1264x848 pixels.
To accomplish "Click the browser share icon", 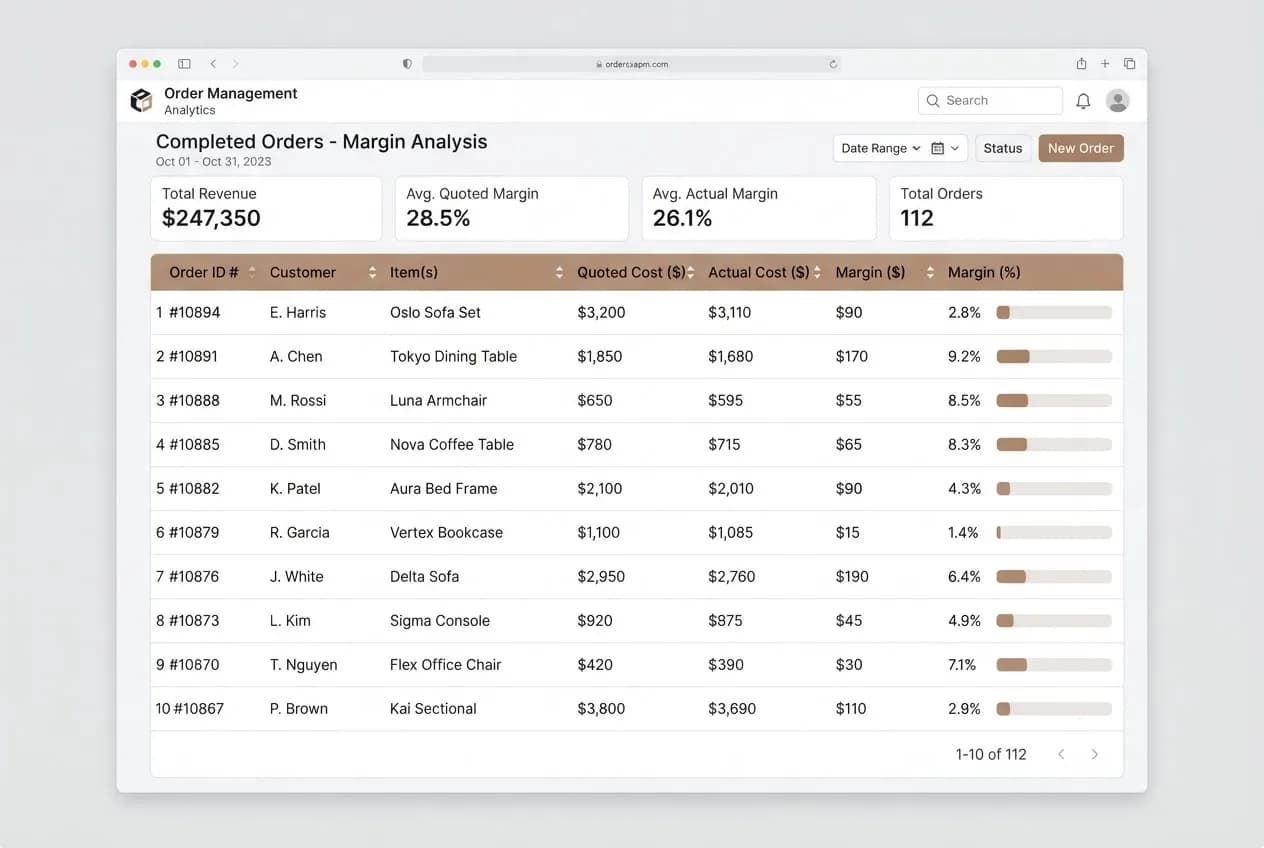I will pyautogui.click(x=1081, y=63).
